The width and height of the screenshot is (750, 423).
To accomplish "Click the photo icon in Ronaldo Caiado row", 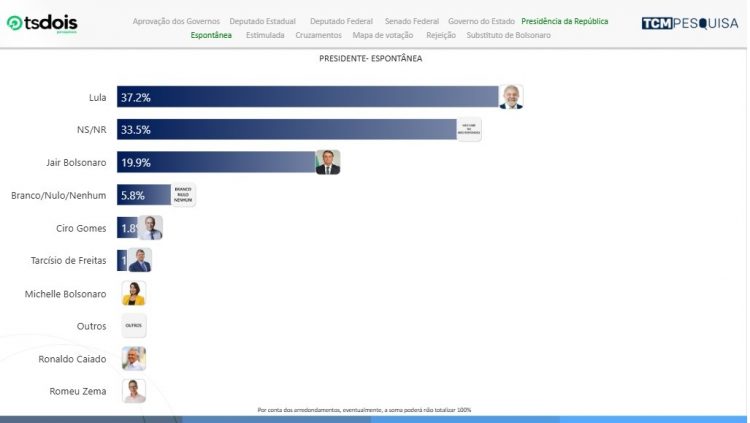I will (x=133, y=359).
